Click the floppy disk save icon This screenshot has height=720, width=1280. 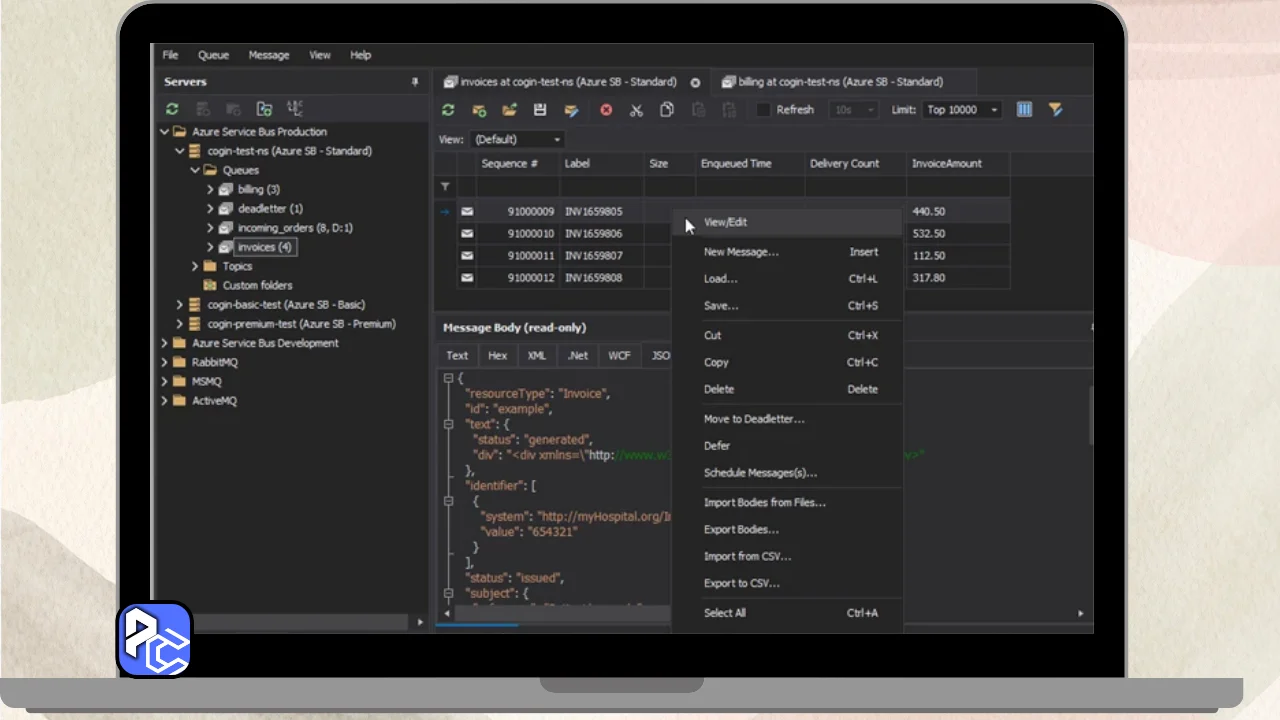pyautogui.click(x=540, y=110)
